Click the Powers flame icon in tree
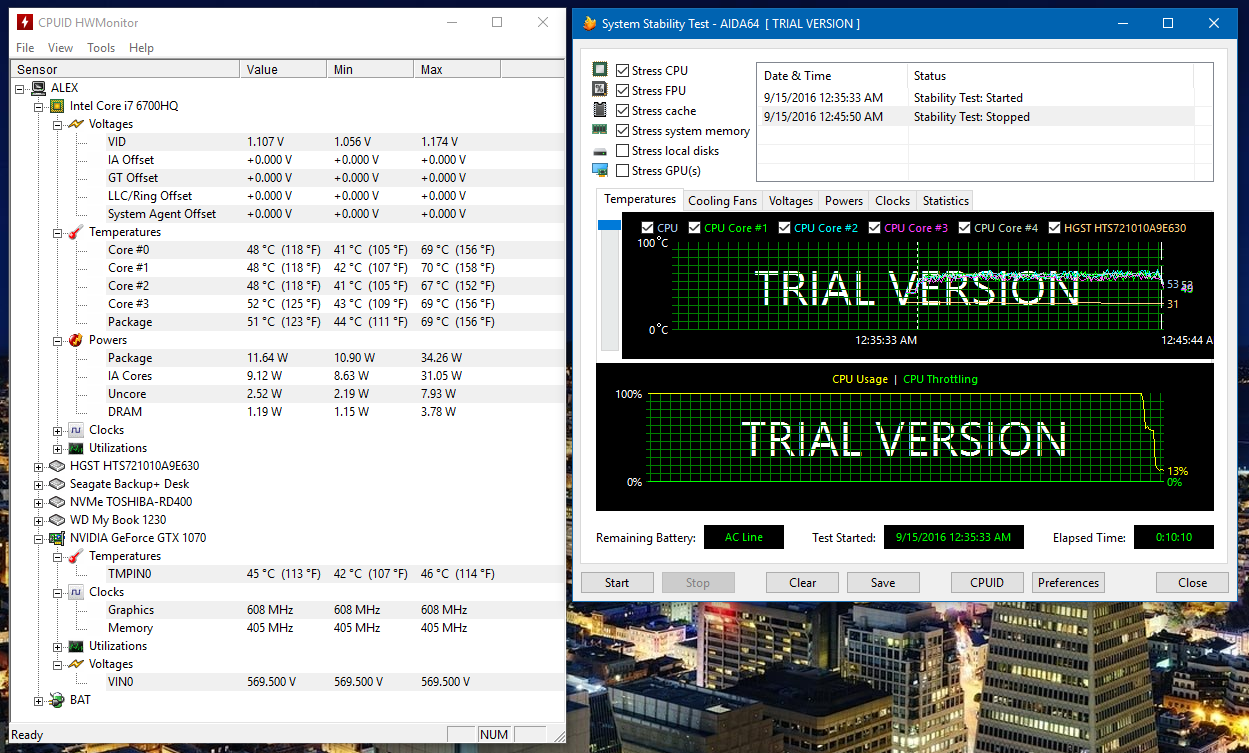This screenshot has width=1249, height=753. 75,340
